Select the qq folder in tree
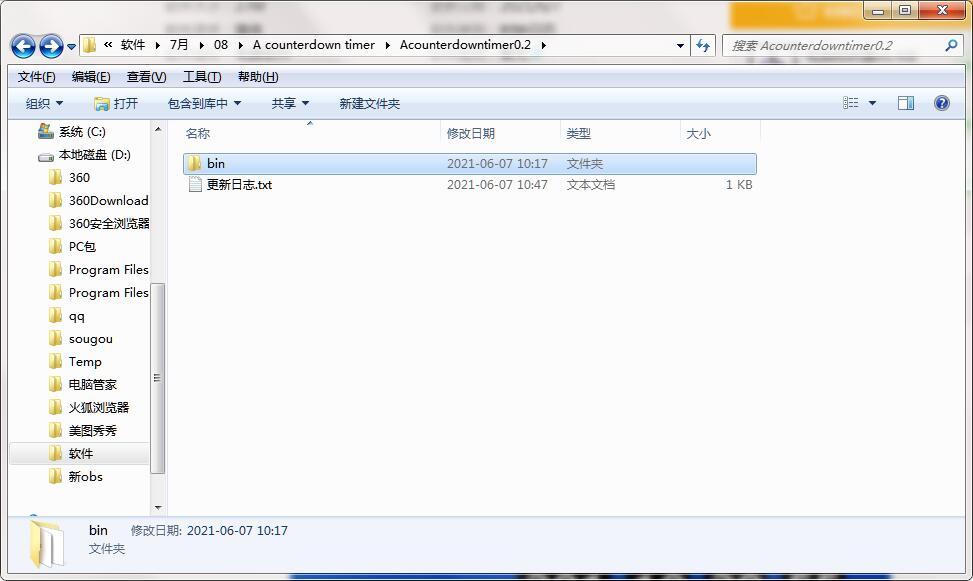Image resolution: width=973 pixels, height=581 pixels. pos(66,316)
